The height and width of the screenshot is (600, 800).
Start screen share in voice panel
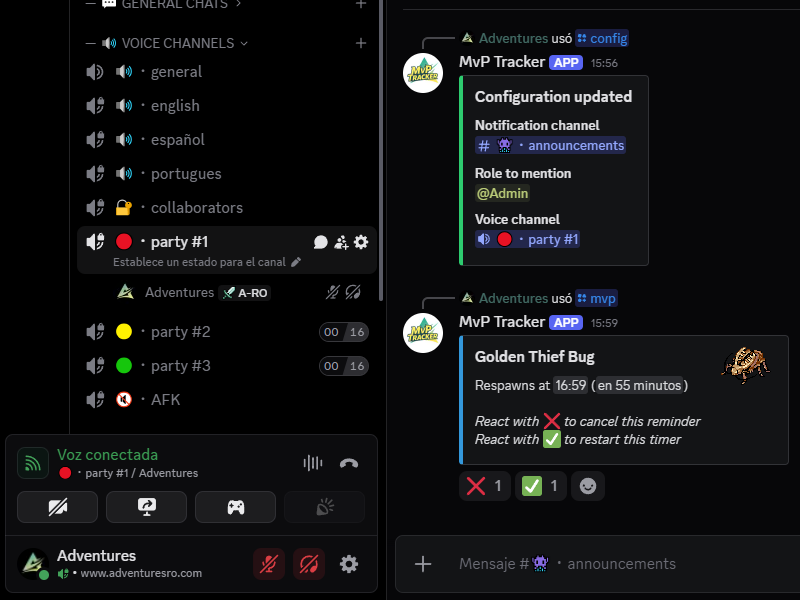point(146,507)
